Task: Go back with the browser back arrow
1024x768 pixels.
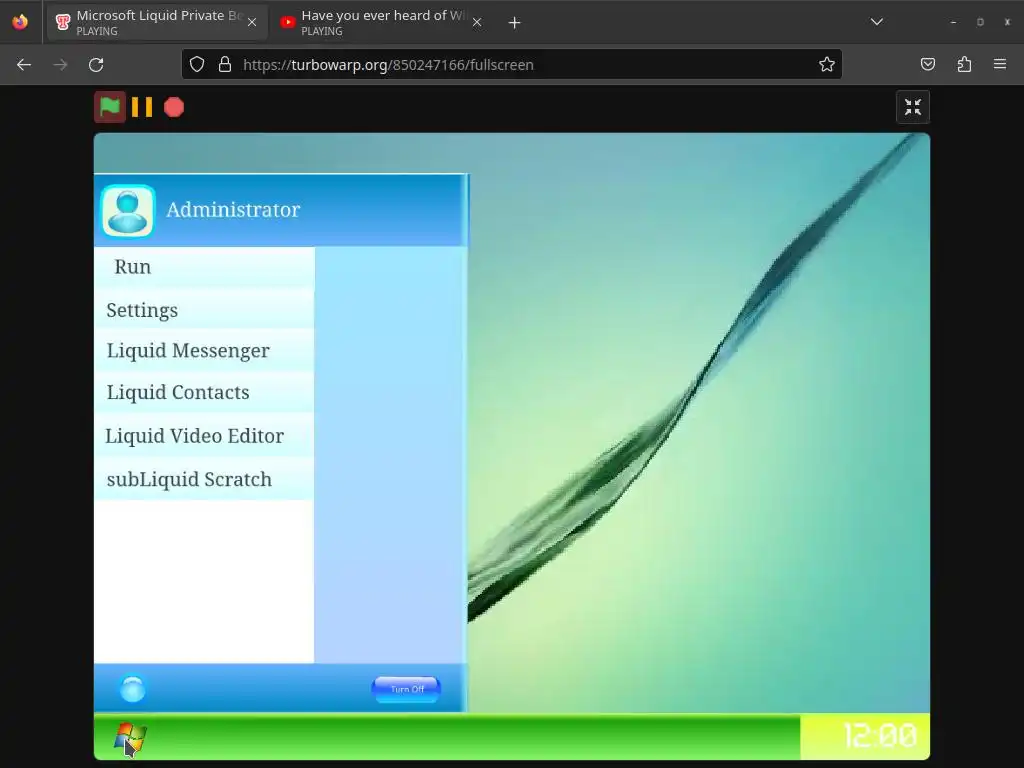Action: pos(24,65)
